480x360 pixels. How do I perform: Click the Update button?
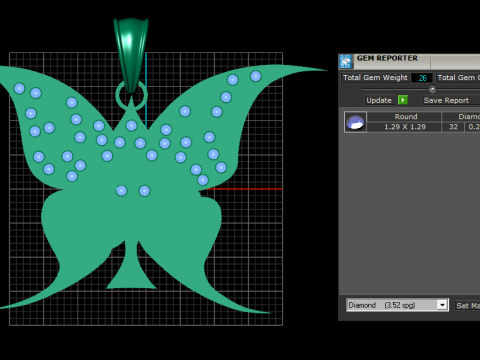point(379,100)
